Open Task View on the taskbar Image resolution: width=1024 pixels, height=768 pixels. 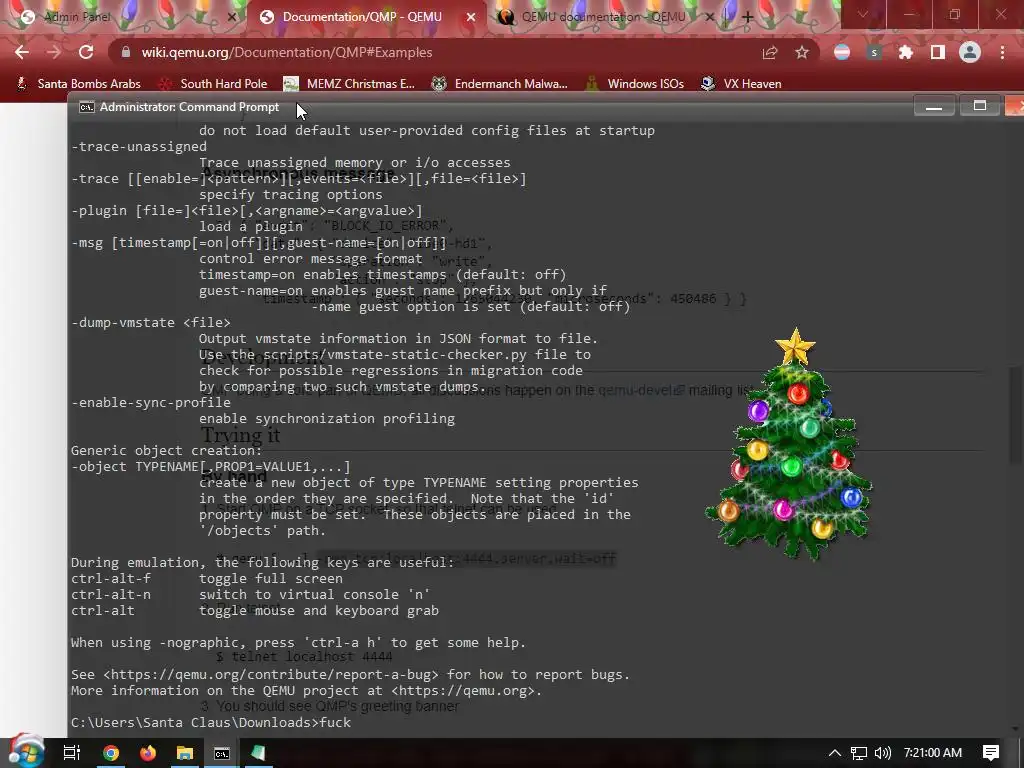[72, 753]
